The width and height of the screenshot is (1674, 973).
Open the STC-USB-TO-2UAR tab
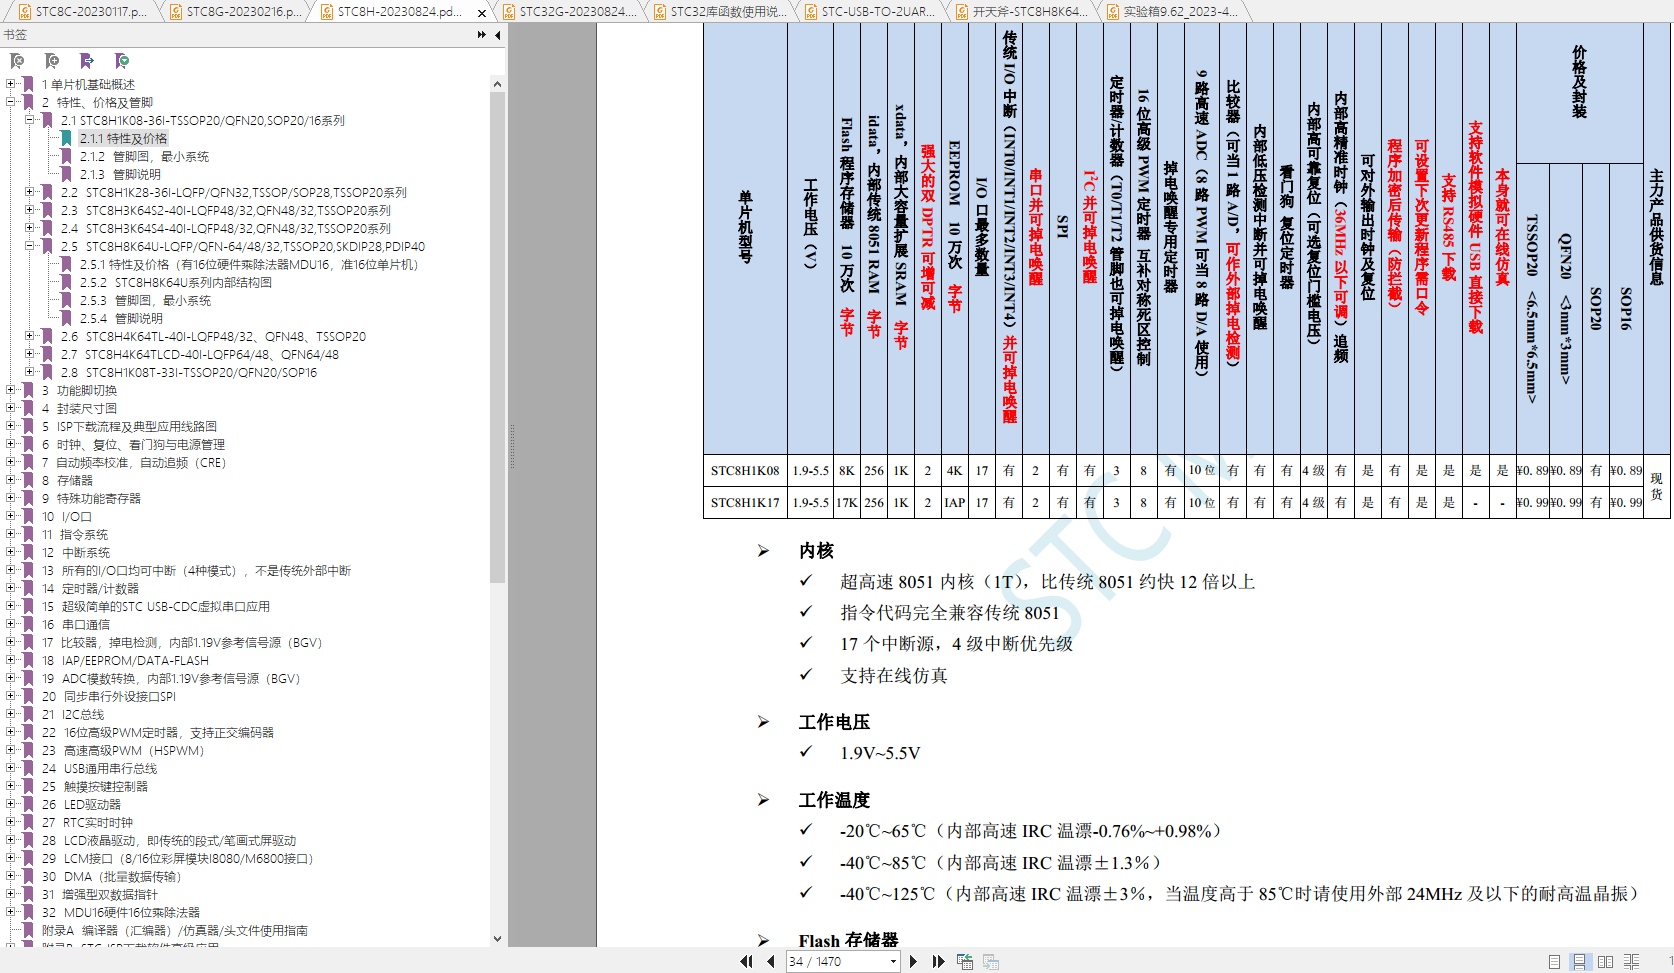pos(870,12)
